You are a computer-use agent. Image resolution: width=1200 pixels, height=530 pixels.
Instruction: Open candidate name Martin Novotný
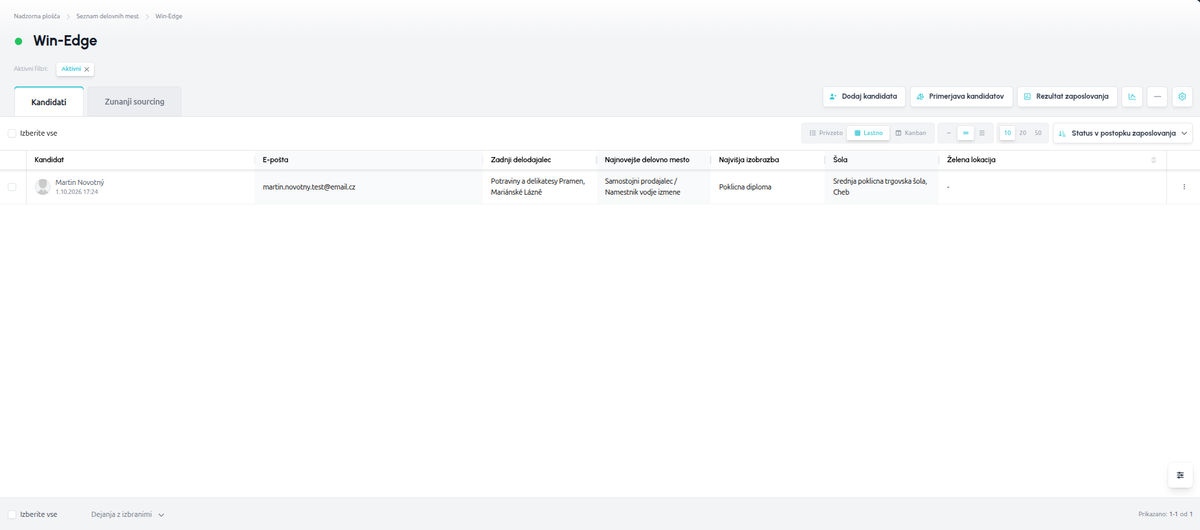tap(80, 182)
